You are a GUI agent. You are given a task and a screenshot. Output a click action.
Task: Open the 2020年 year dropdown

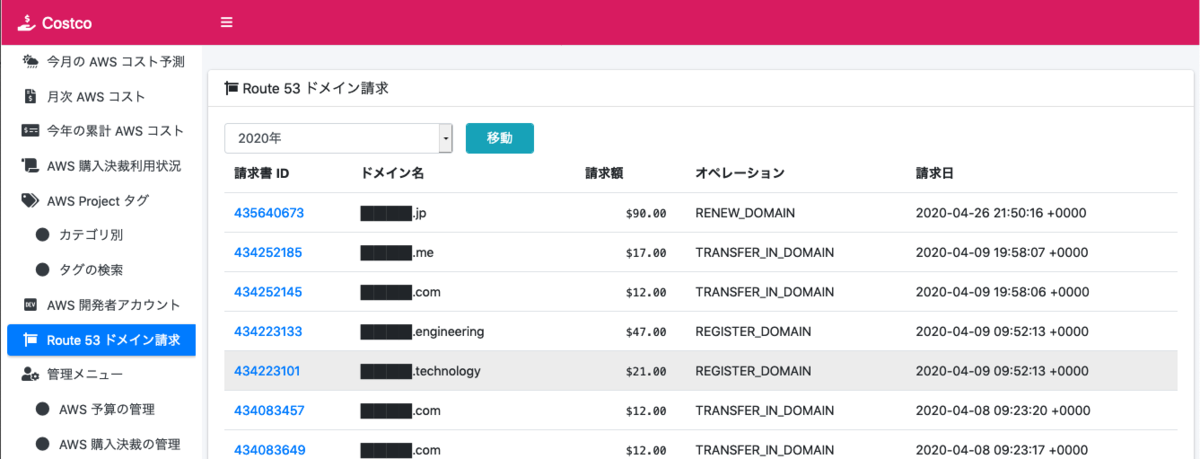click(x=339, y=138)
